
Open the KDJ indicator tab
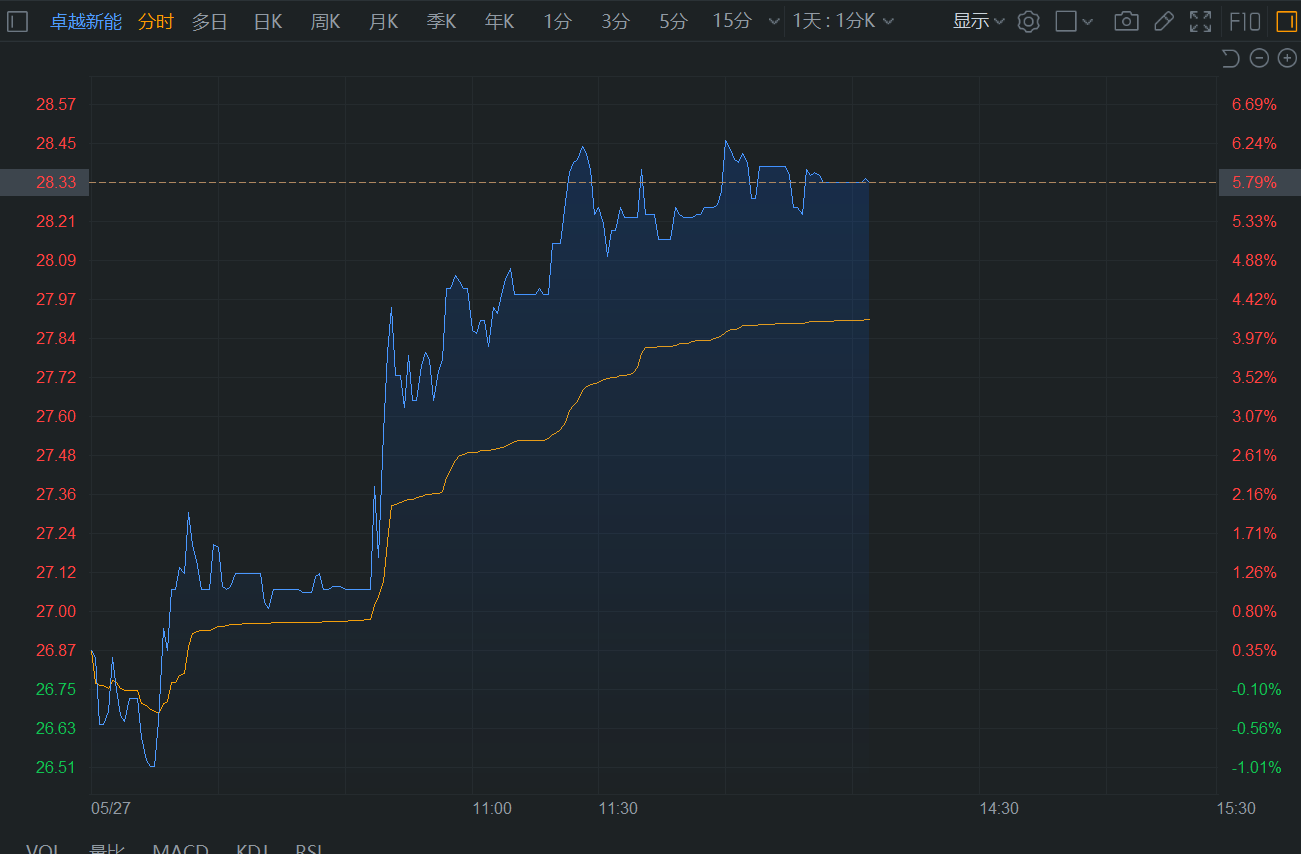click(x=252, y=850)
